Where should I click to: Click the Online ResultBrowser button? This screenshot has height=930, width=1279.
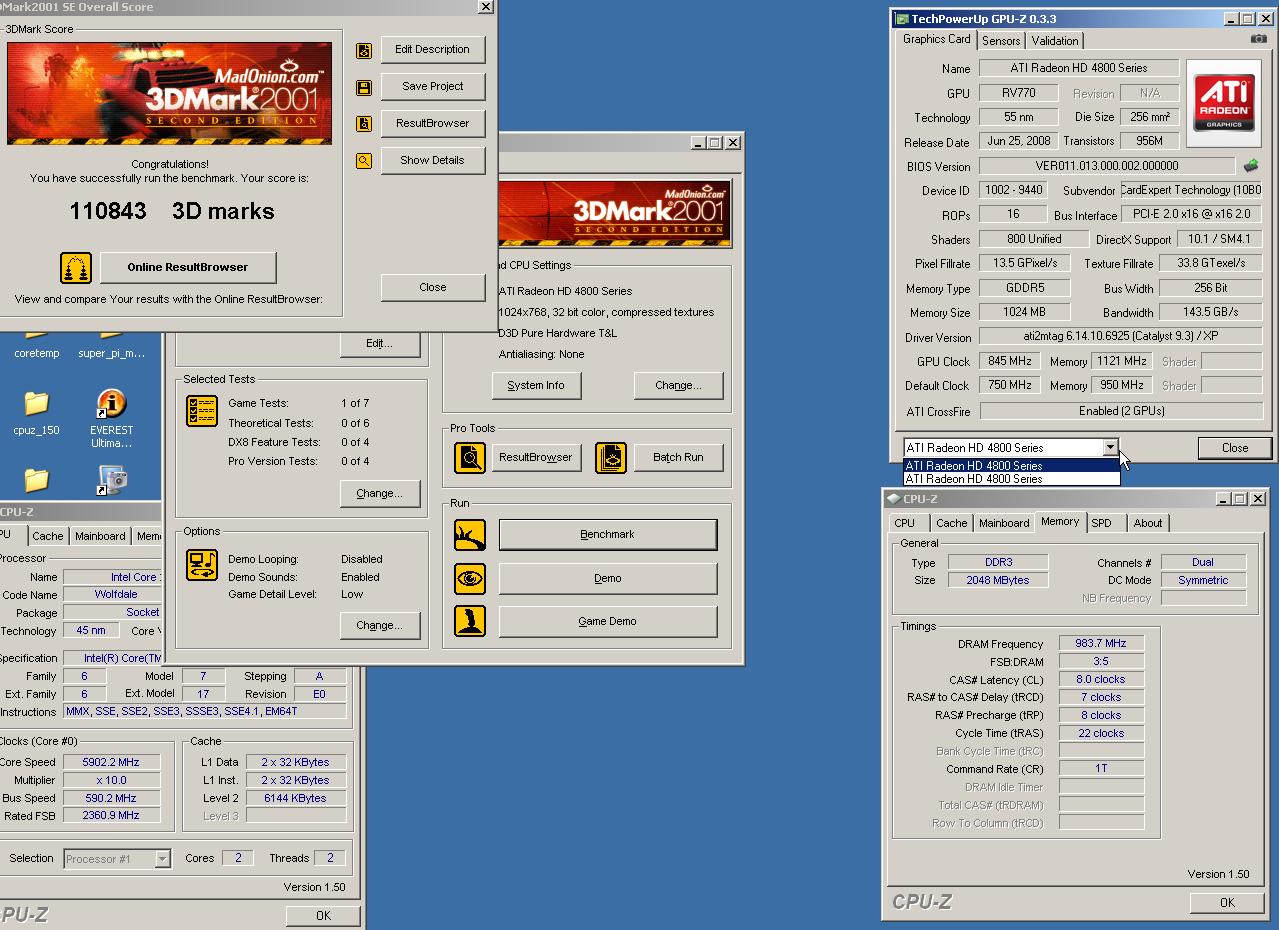click(187, 268)
